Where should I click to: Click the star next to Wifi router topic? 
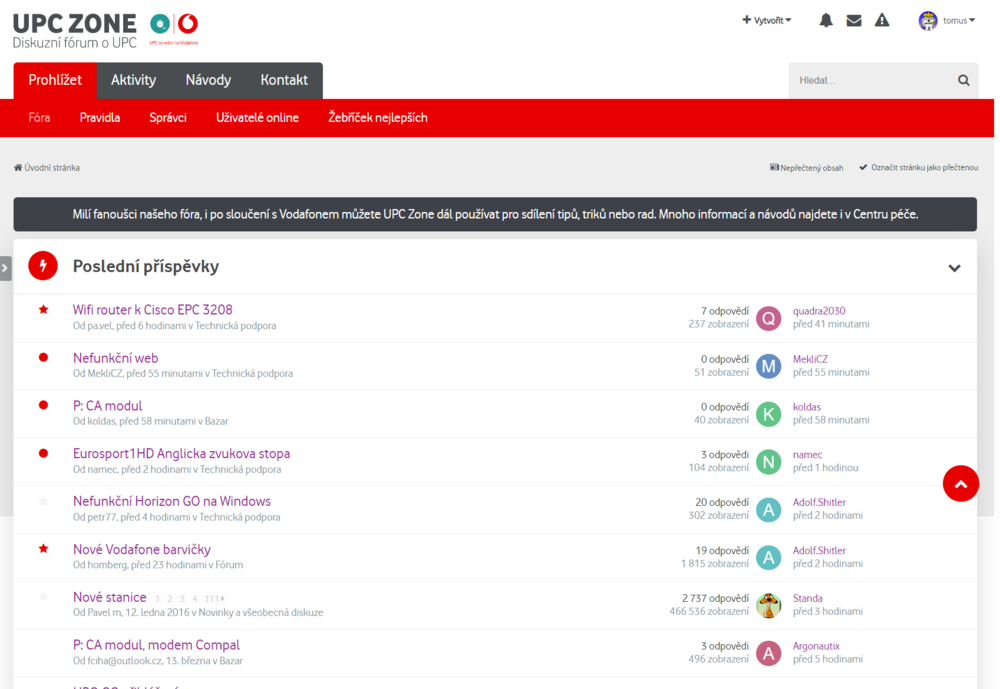43,309
